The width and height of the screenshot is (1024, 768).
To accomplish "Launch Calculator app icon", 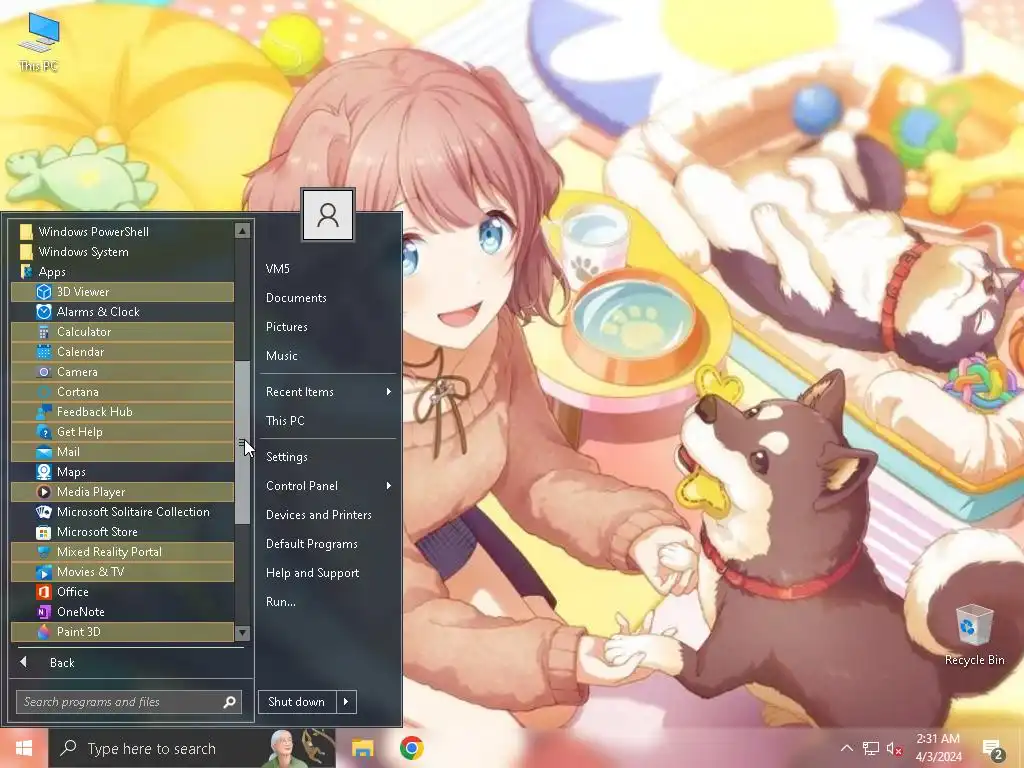I will pos(44,332).
